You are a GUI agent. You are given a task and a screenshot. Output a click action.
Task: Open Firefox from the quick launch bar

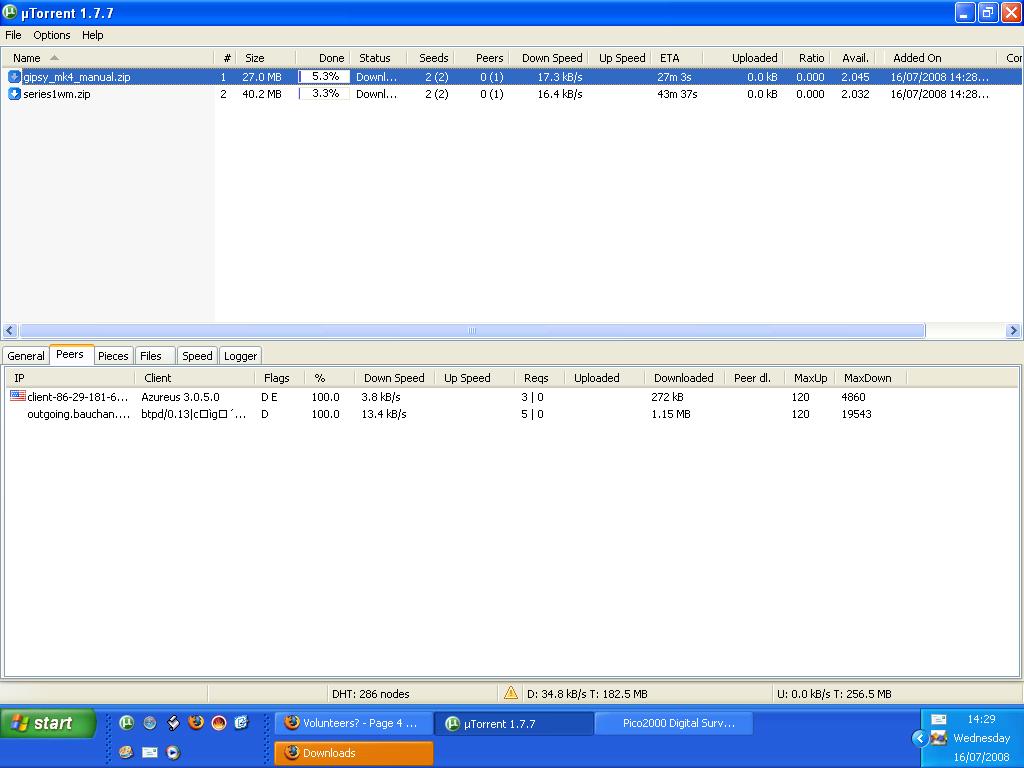[196, 723]
